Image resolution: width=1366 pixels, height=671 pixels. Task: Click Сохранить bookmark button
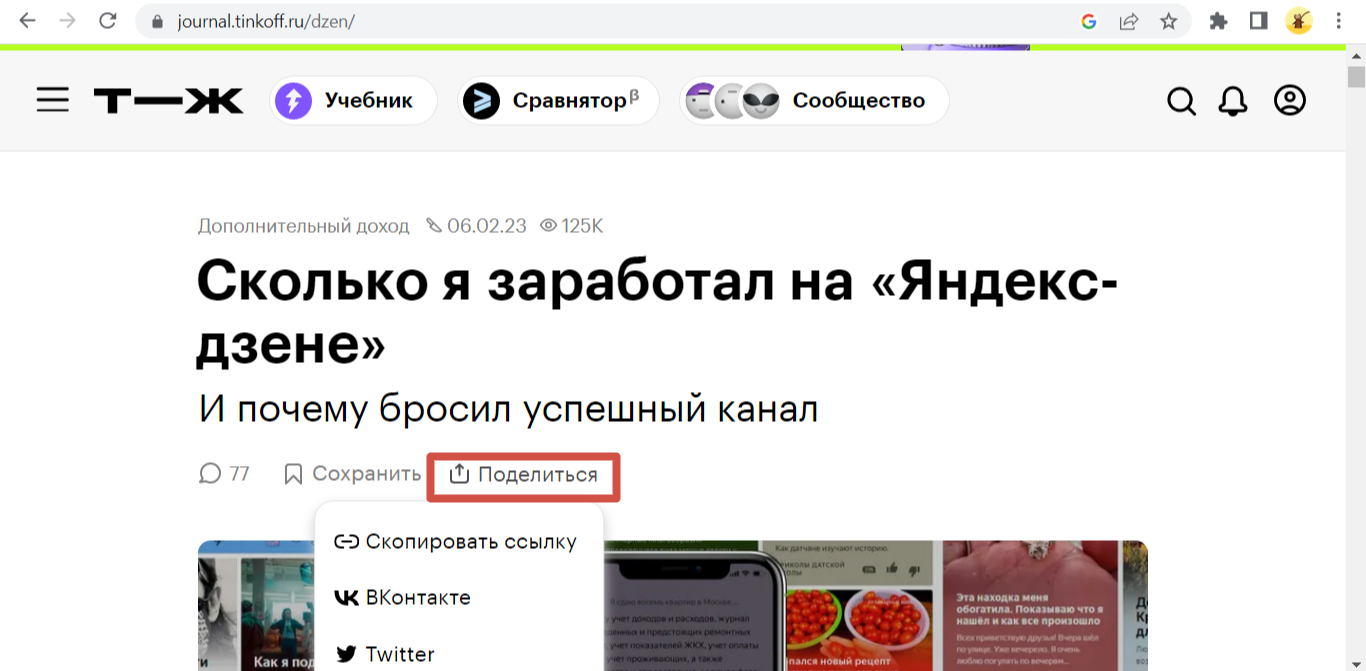[x=352, y=474]
